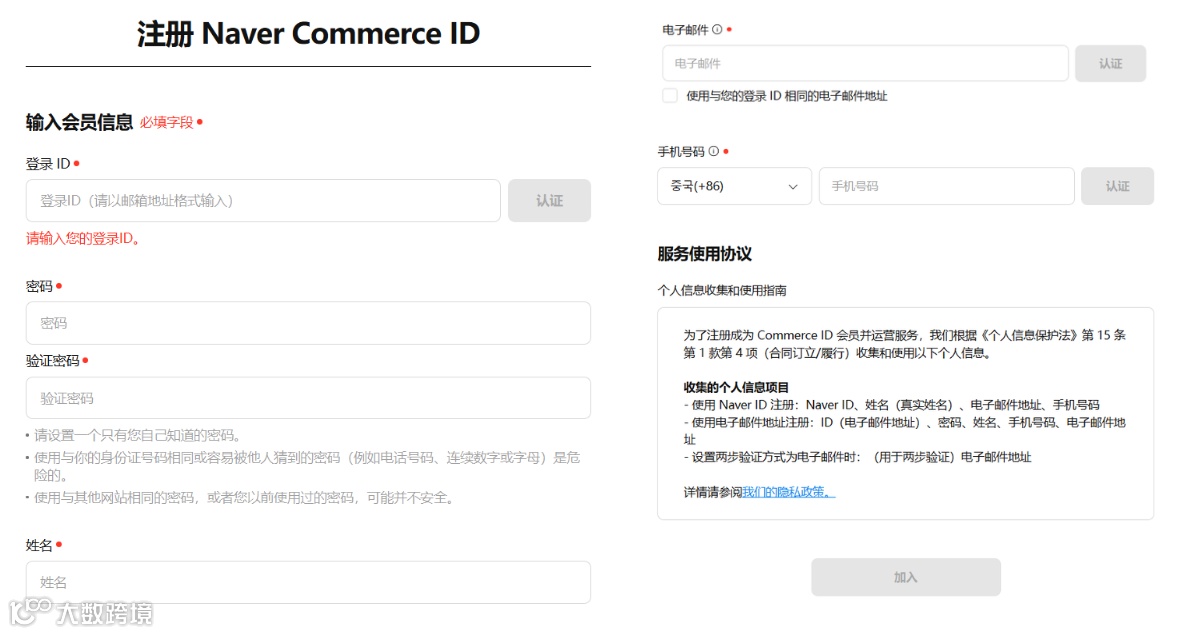Focus the 电子邮件 email input field
This screenshot has width=1179, height=634.
[865, 63]
